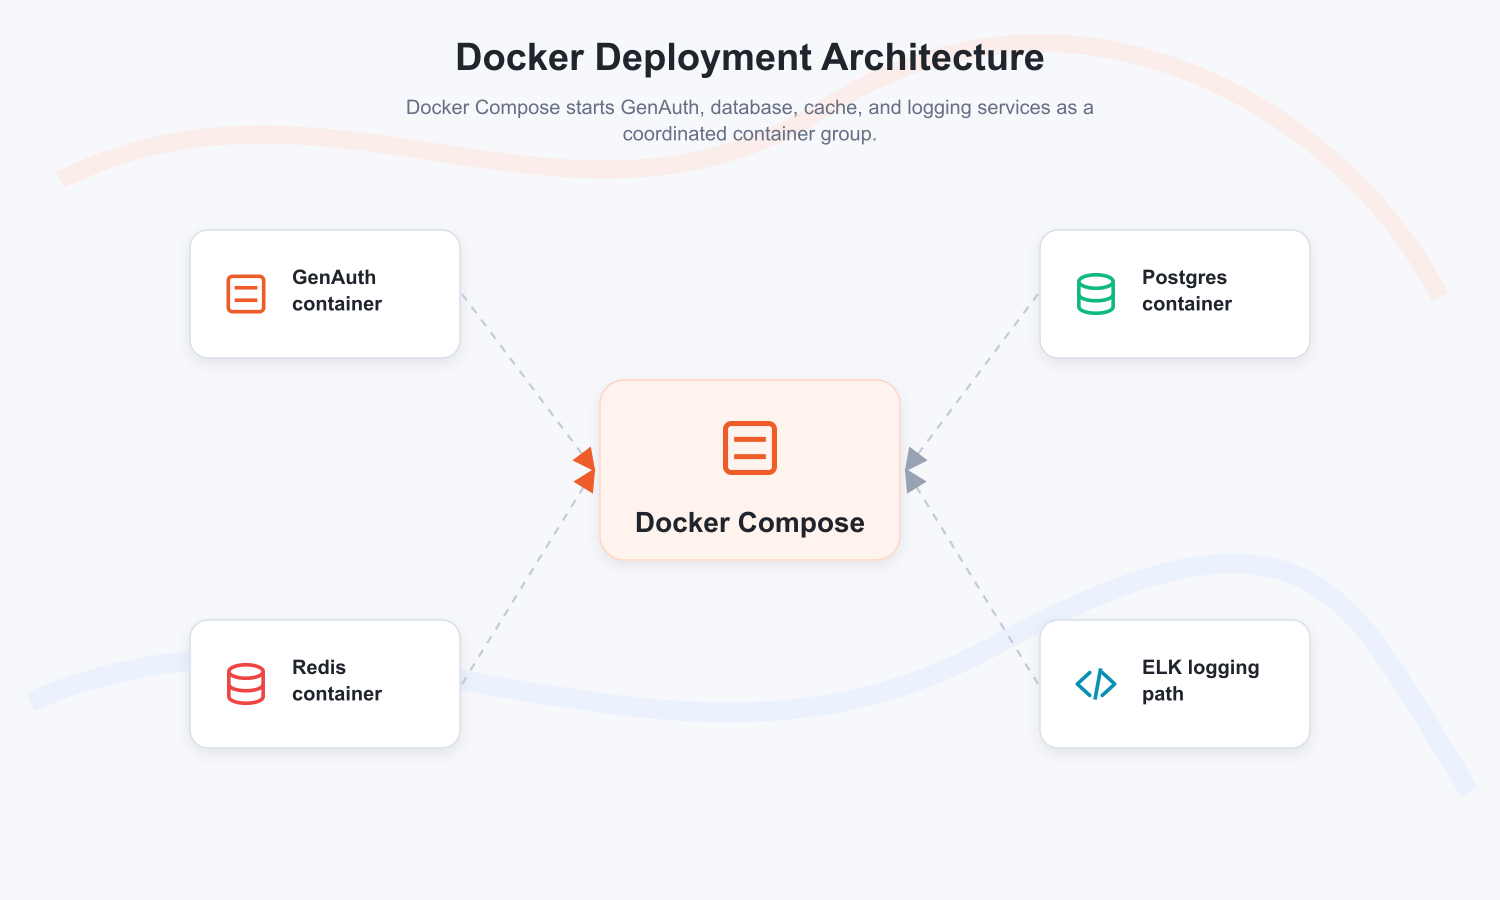1500x900 pixels.
Task: Click the red Redis database icon
Action: [246, 684]
